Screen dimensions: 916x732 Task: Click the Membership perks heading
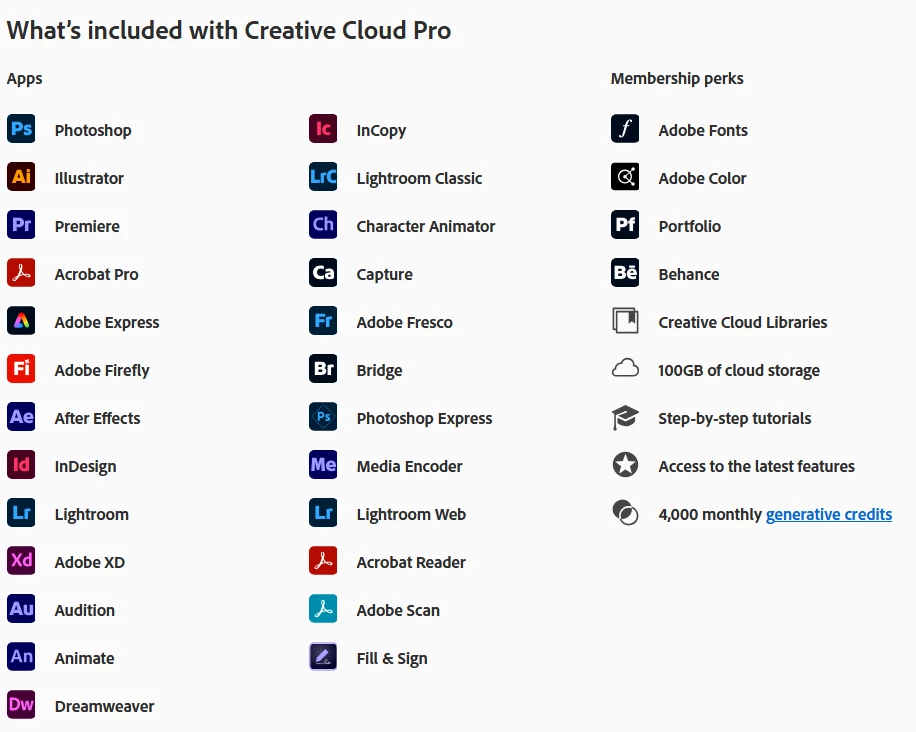(677, 78)
